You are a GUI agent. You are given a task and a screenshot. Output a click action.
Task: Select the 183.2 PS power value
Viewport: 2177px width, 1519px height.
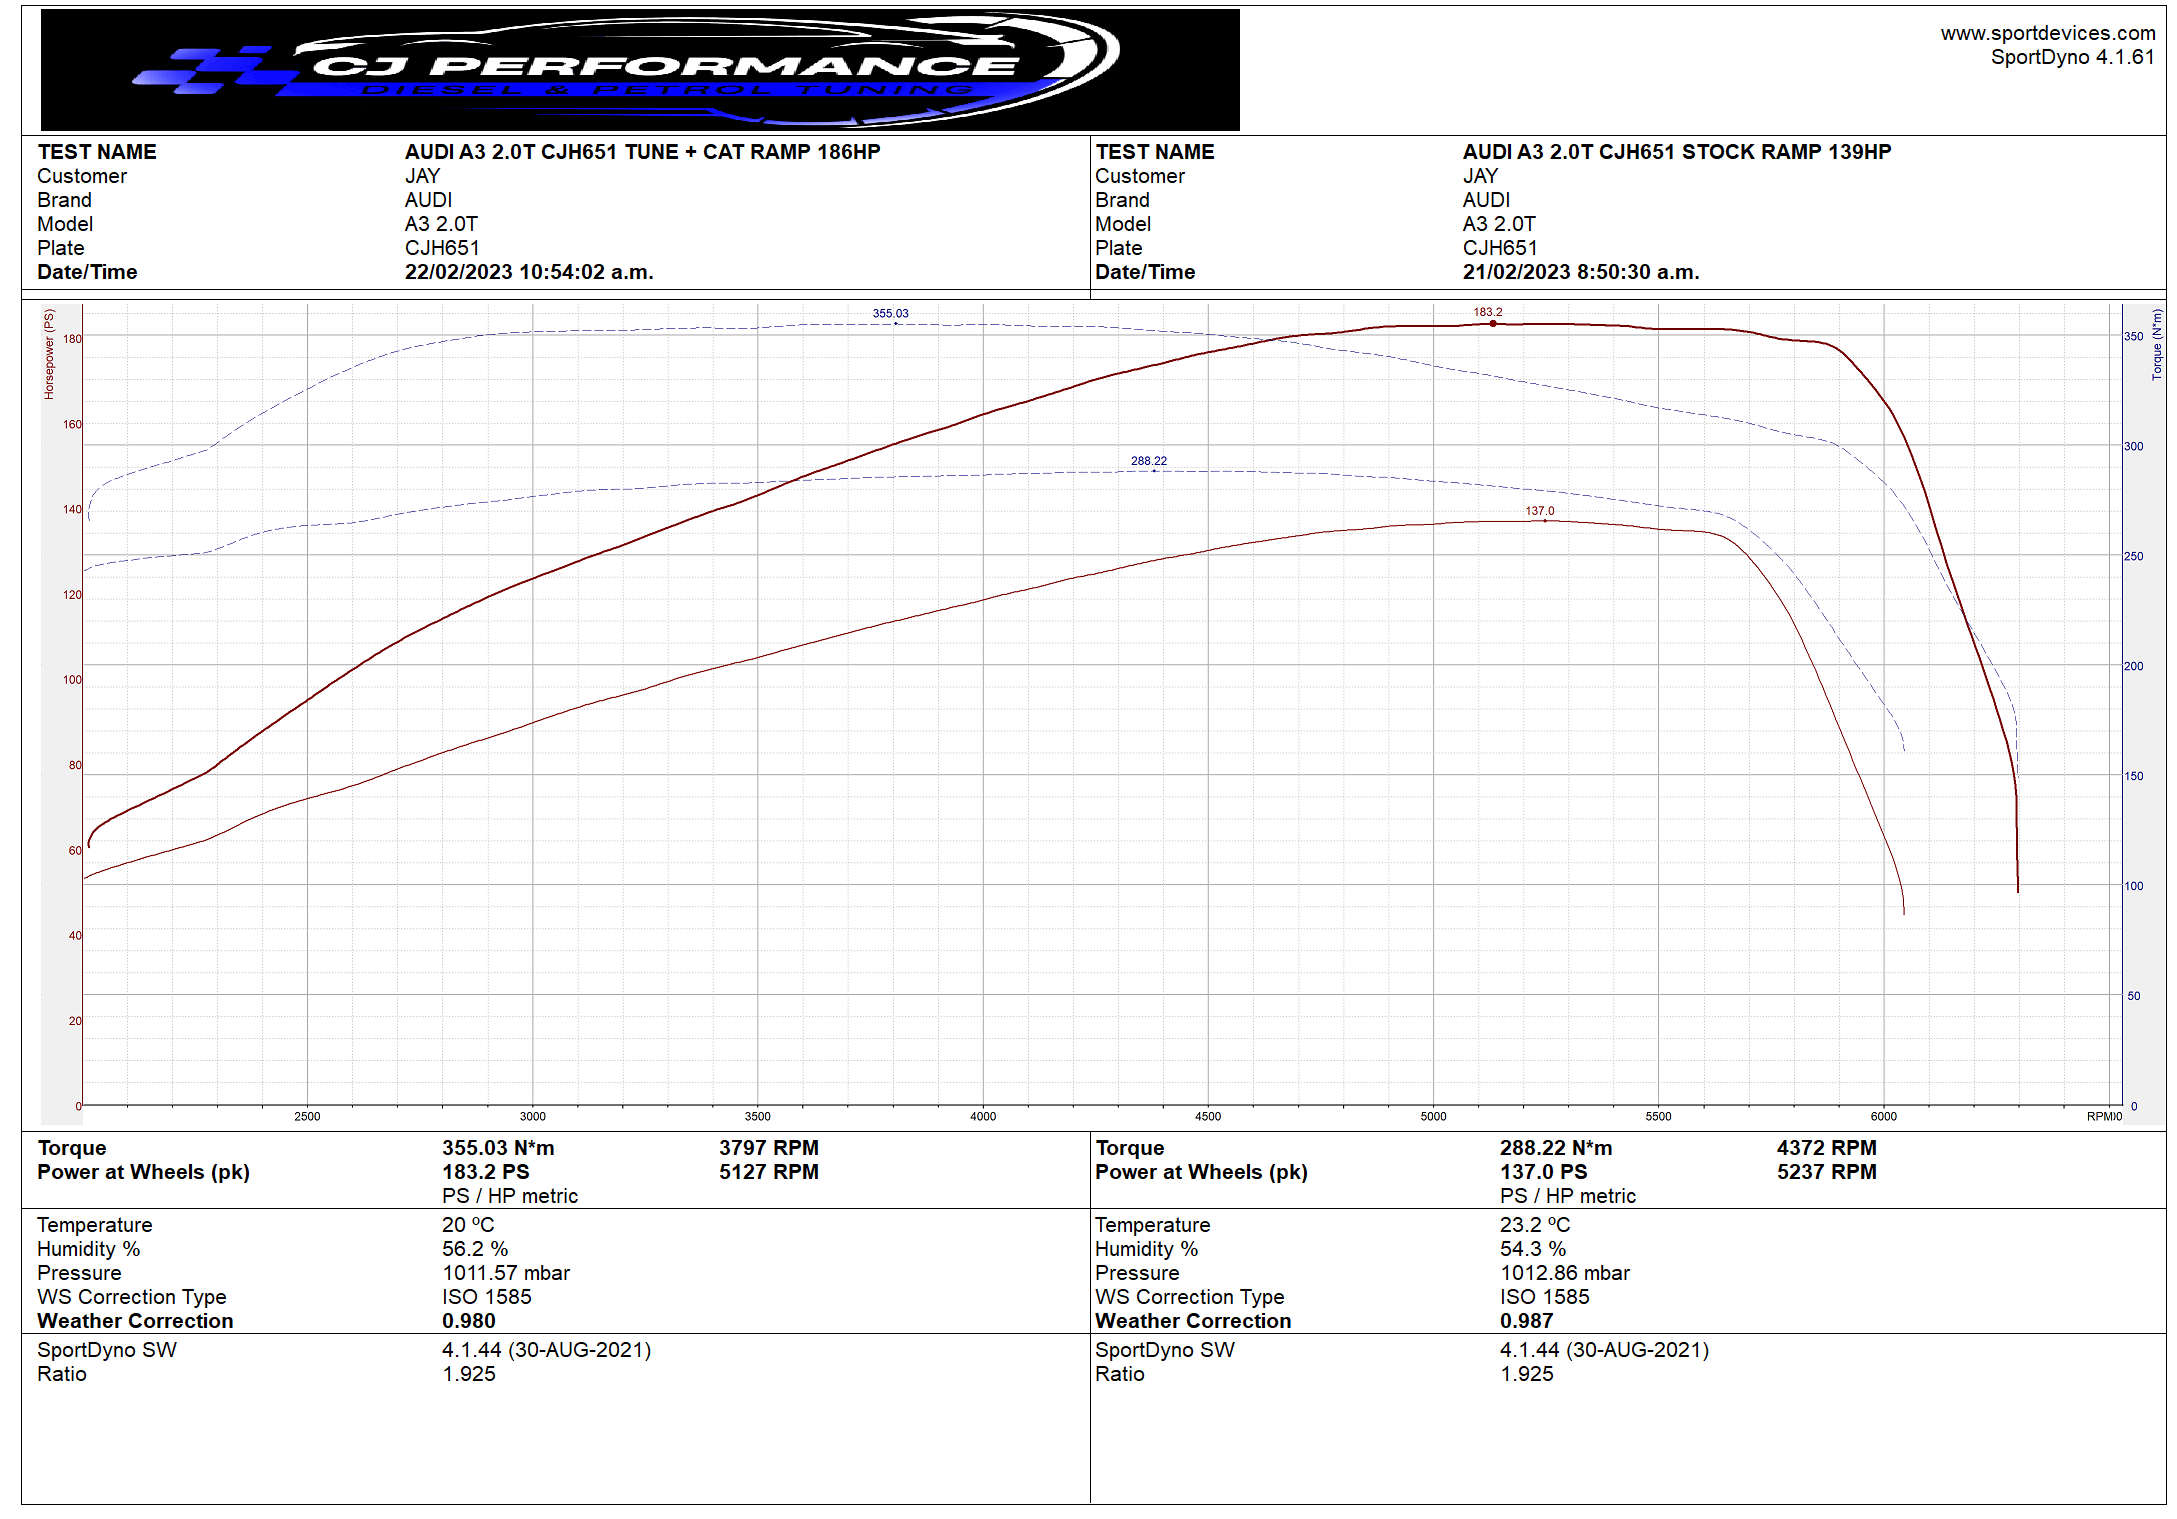pyautogui.click(x=486, y=1172)
